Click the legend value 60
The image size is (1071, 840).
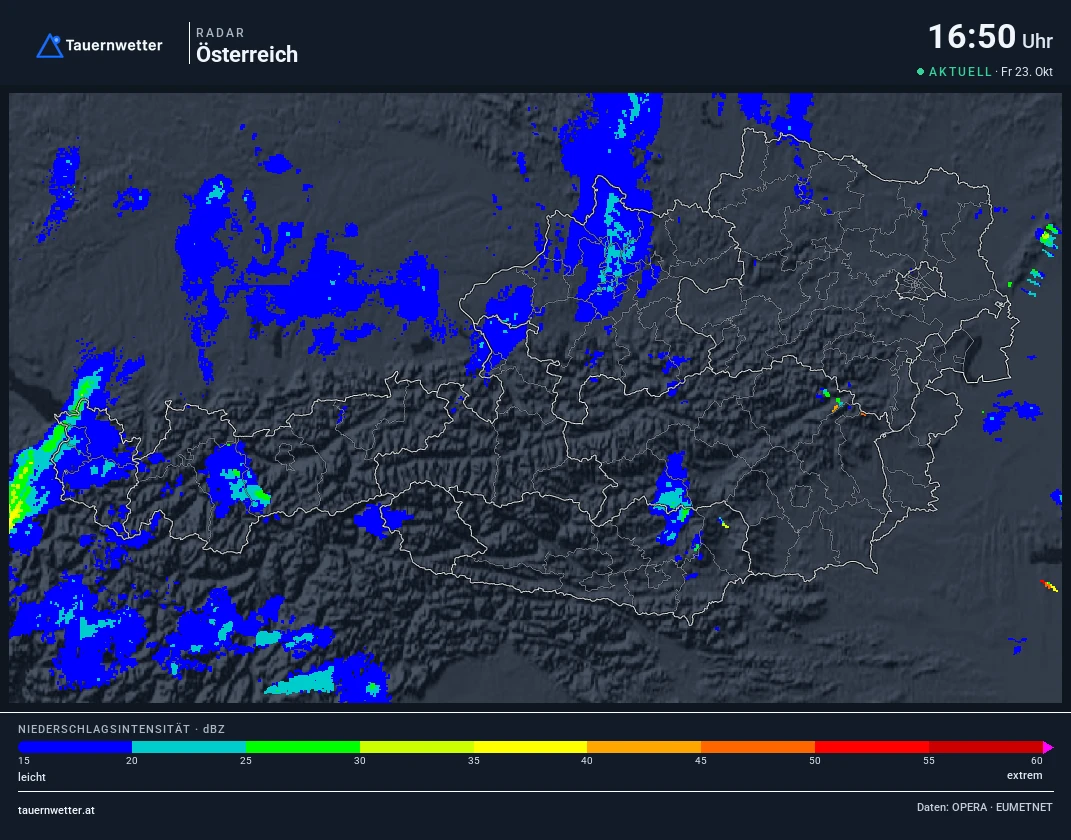1037,761
